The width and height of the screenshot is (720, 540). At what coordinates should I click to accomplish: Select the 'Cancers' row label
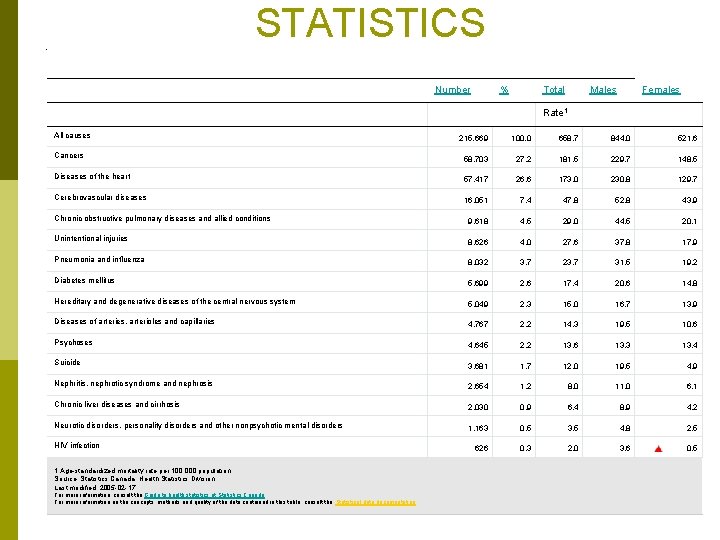[69, 155]
